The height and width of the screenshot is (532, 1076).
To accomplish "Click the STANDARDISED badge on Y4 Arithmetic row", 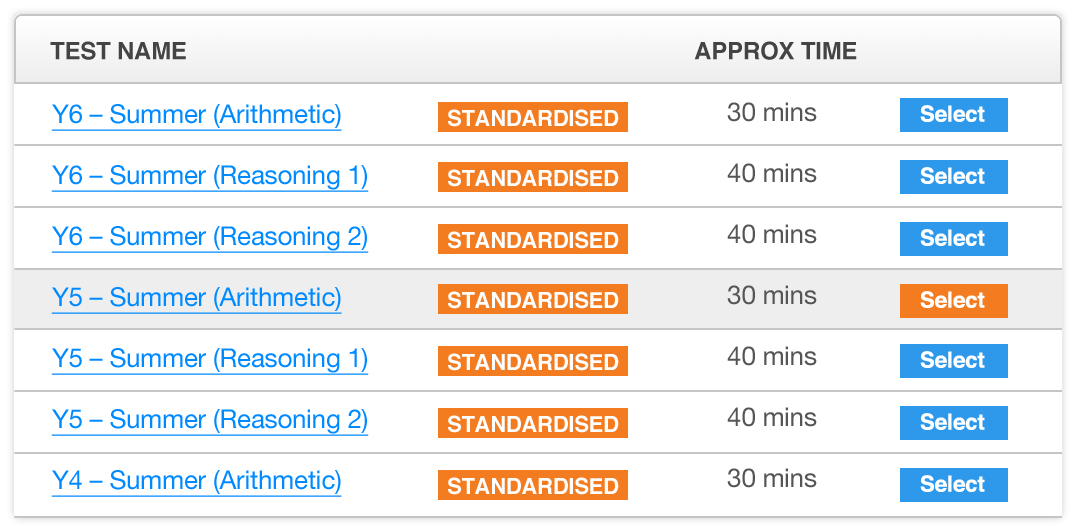I will click(x=532, y=486).
